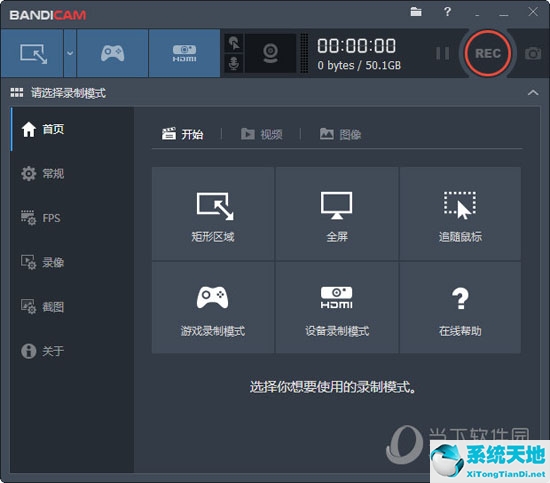Click the pause recording button

442,54
